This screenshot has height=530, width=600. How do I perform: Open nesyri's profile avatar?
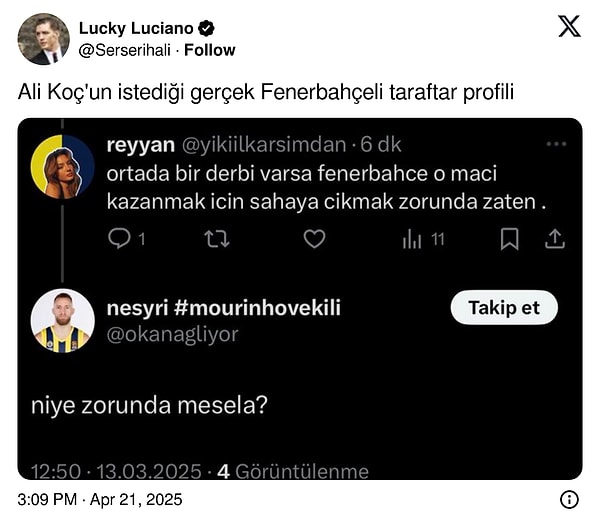62,321
